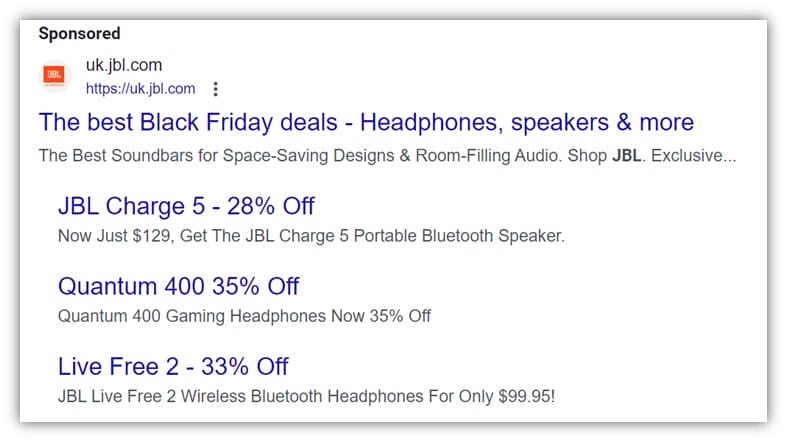Open the three-dot ad options menu
The height and width of the screenshot is (442, 787).
point(215,89)
